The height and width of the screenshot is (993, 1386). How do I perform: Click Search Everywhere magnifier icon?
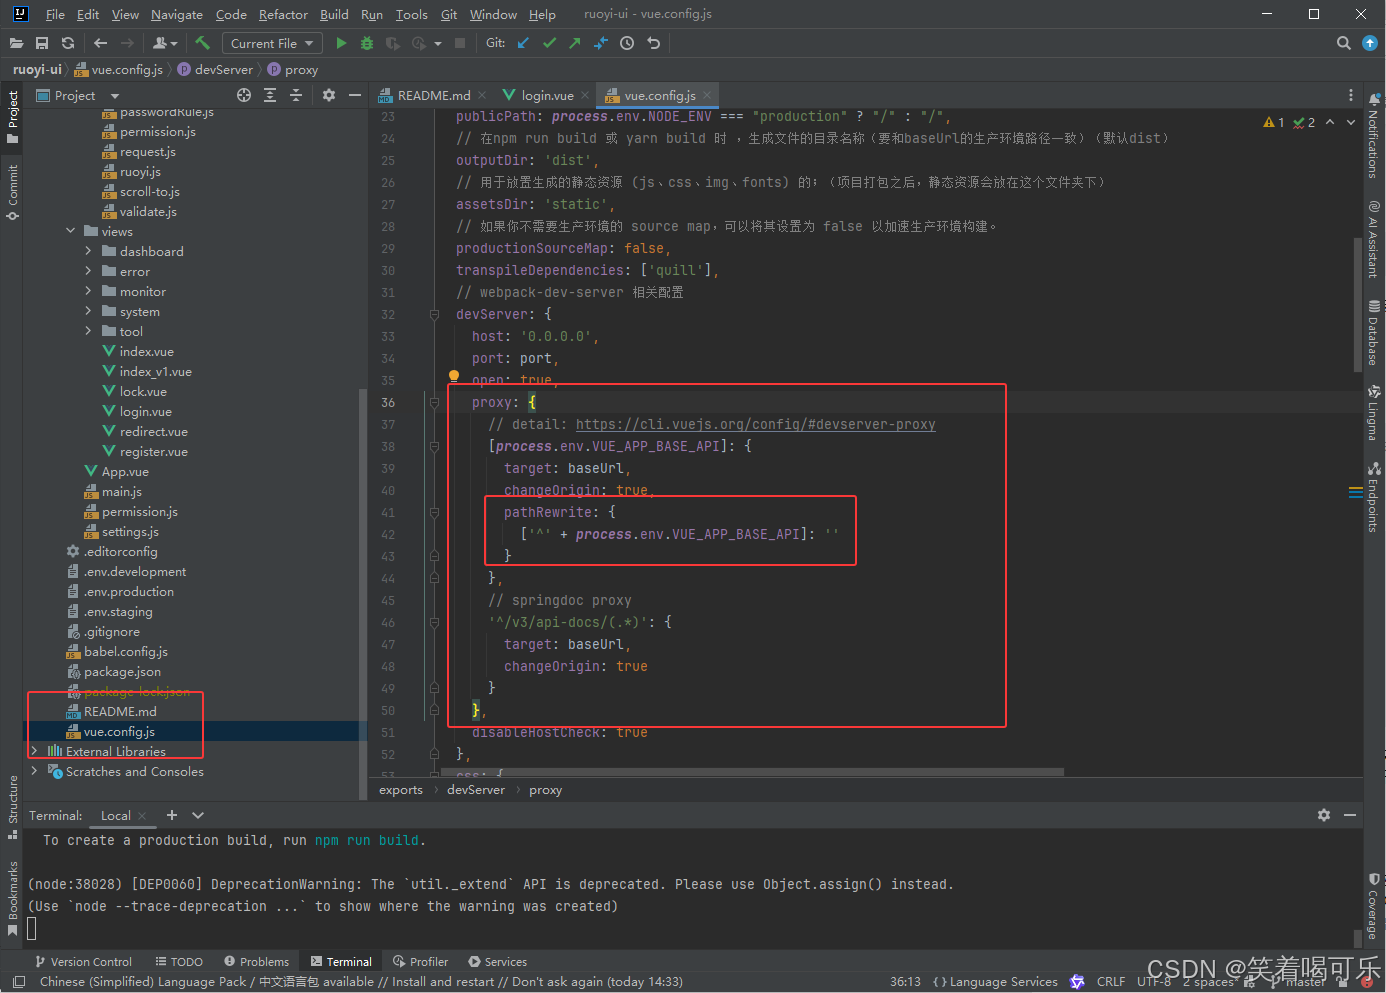coord(1344,43)
